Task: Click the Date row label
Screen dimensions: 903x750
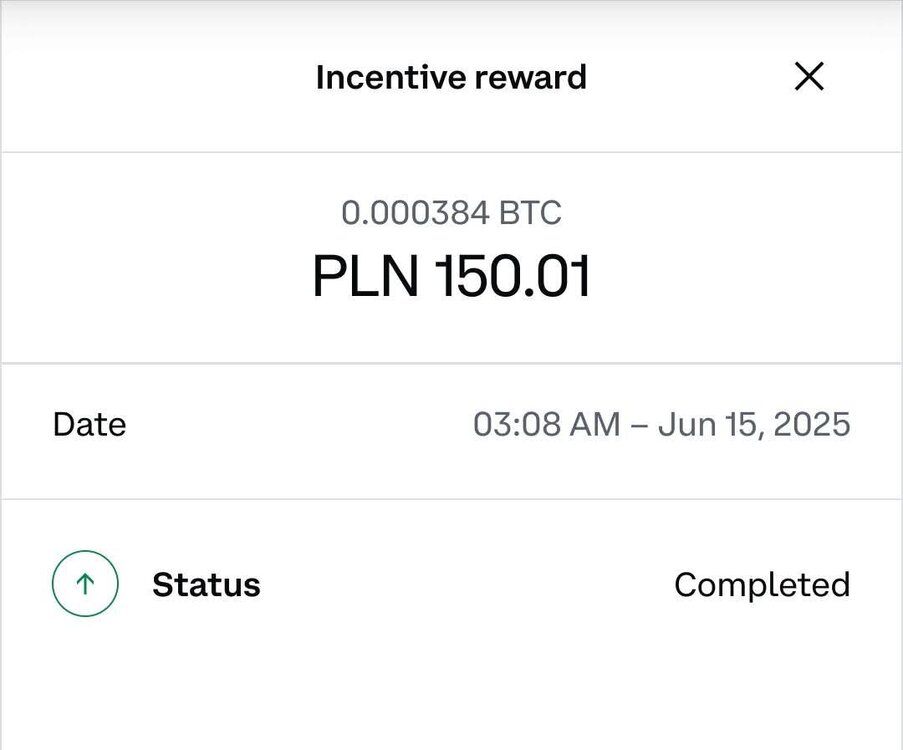Action: click(89, 425)
